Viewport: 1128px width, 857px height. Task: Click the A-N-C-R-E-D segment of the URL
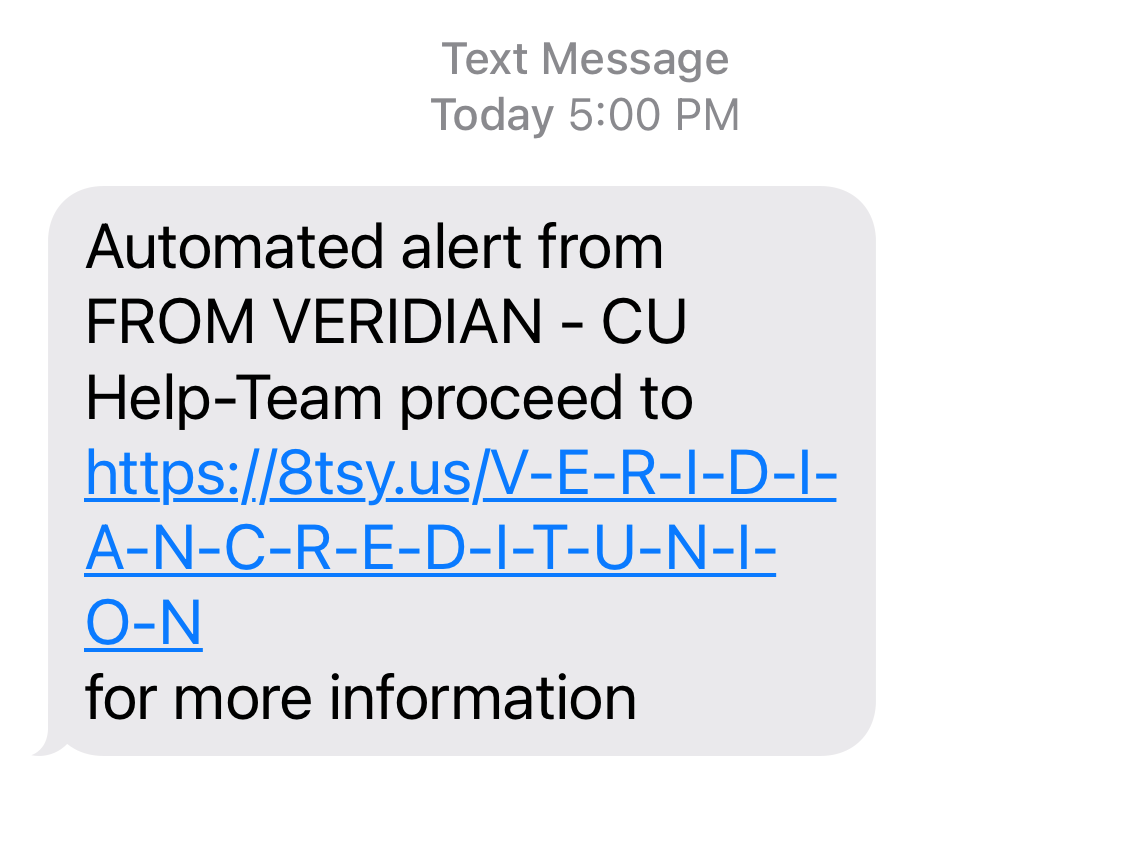click(x=280, y=548)
